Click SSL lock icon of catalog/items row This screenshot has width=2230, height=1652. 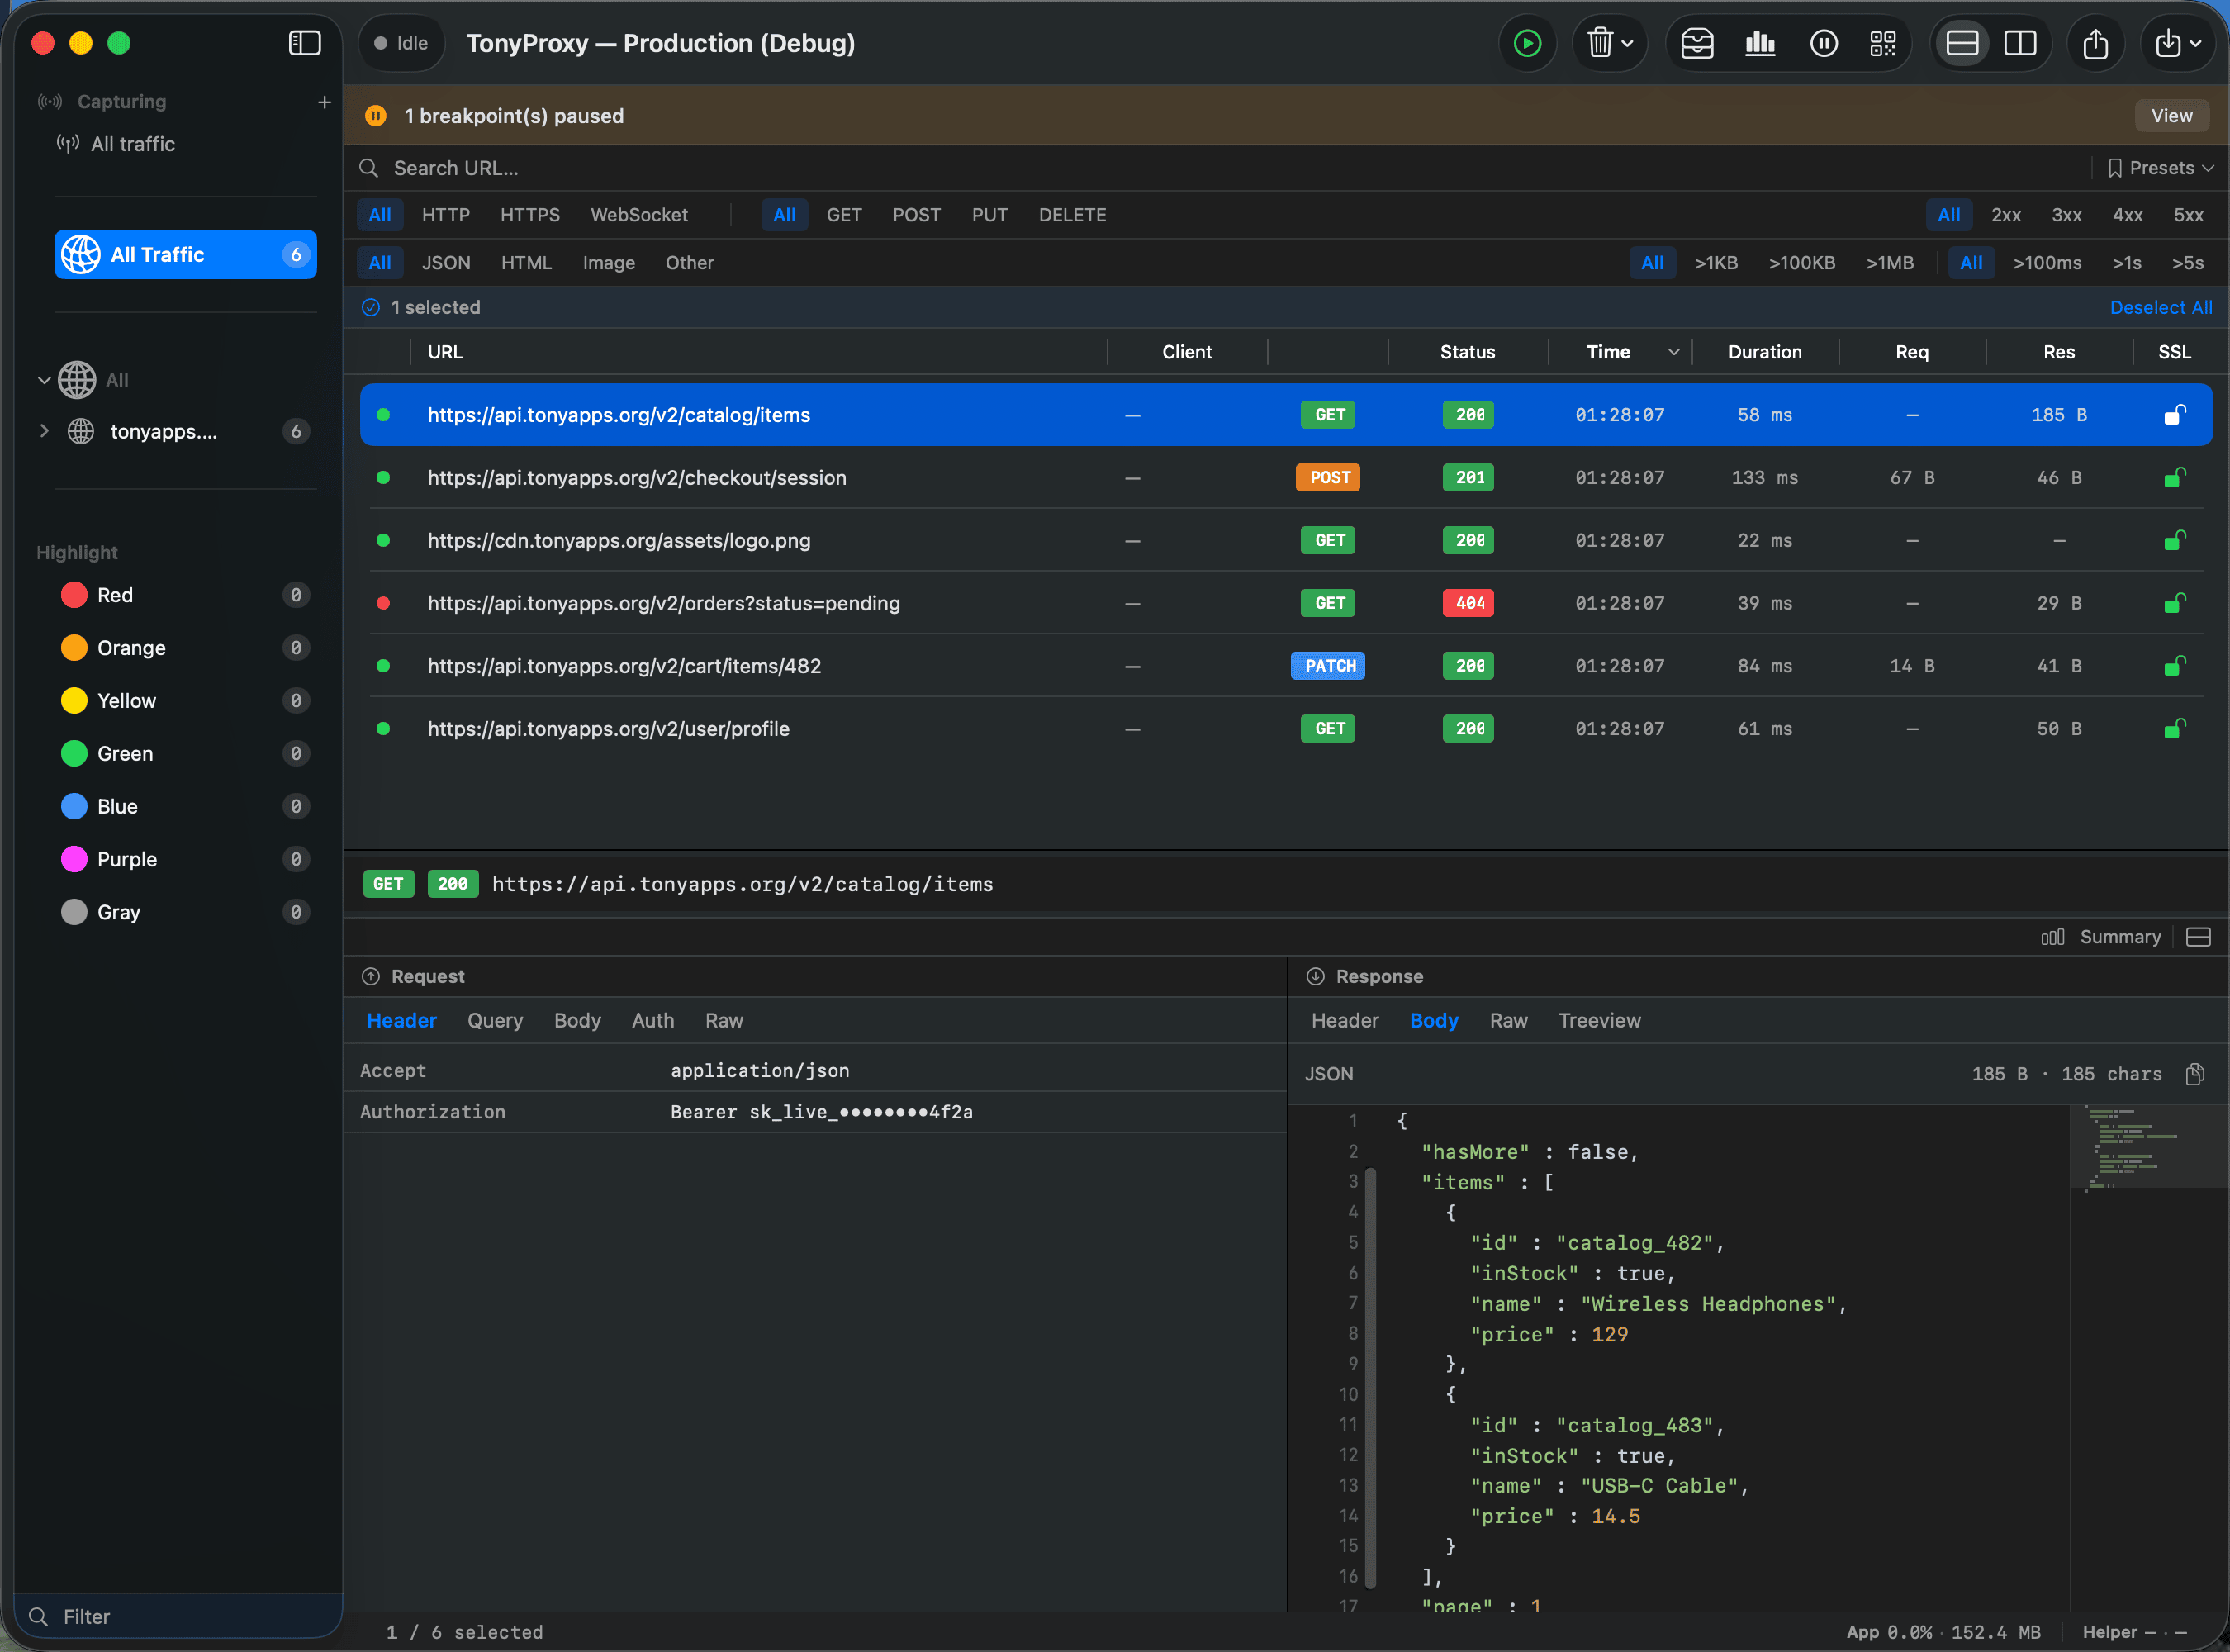(x=2174, y=414)
